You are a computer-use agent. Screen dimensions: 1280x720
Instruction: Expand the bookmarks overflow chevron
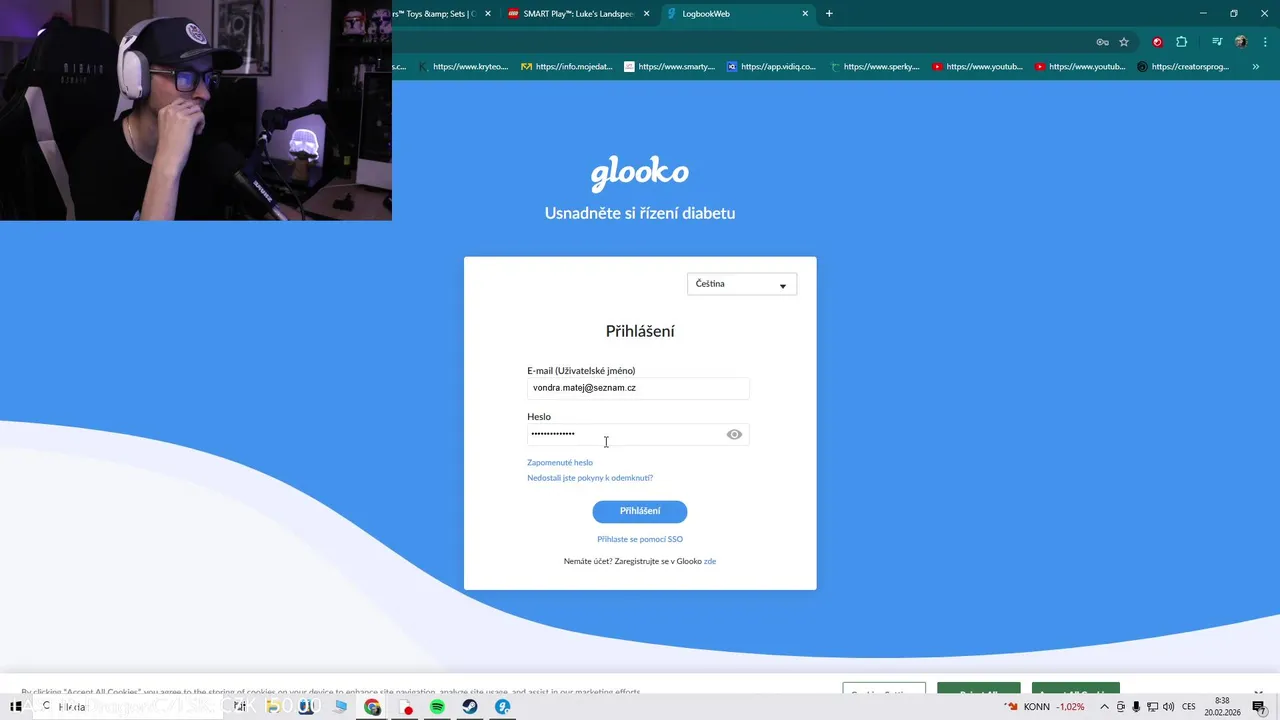pyautogui.click(x=1255, y=67)
